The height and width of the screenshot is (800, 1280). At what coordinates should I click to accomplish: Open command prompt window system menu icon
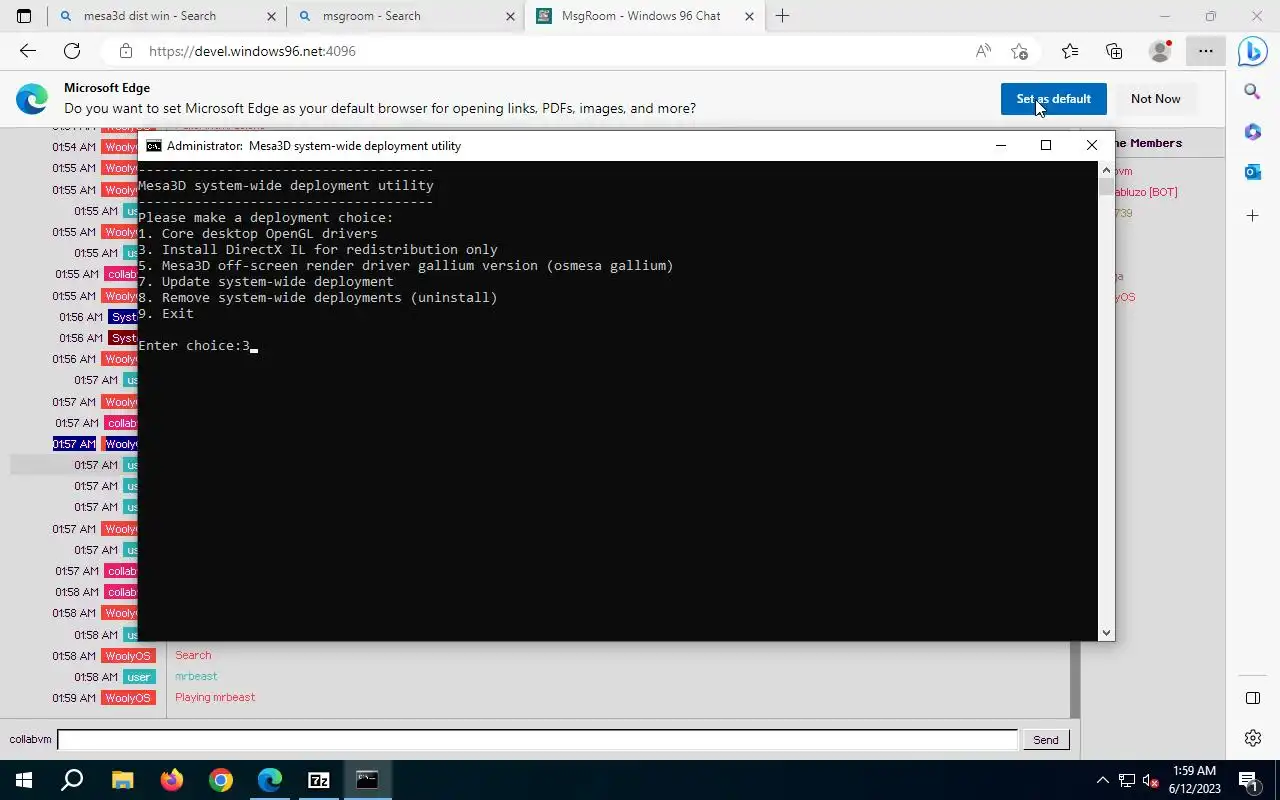point(154,146)
